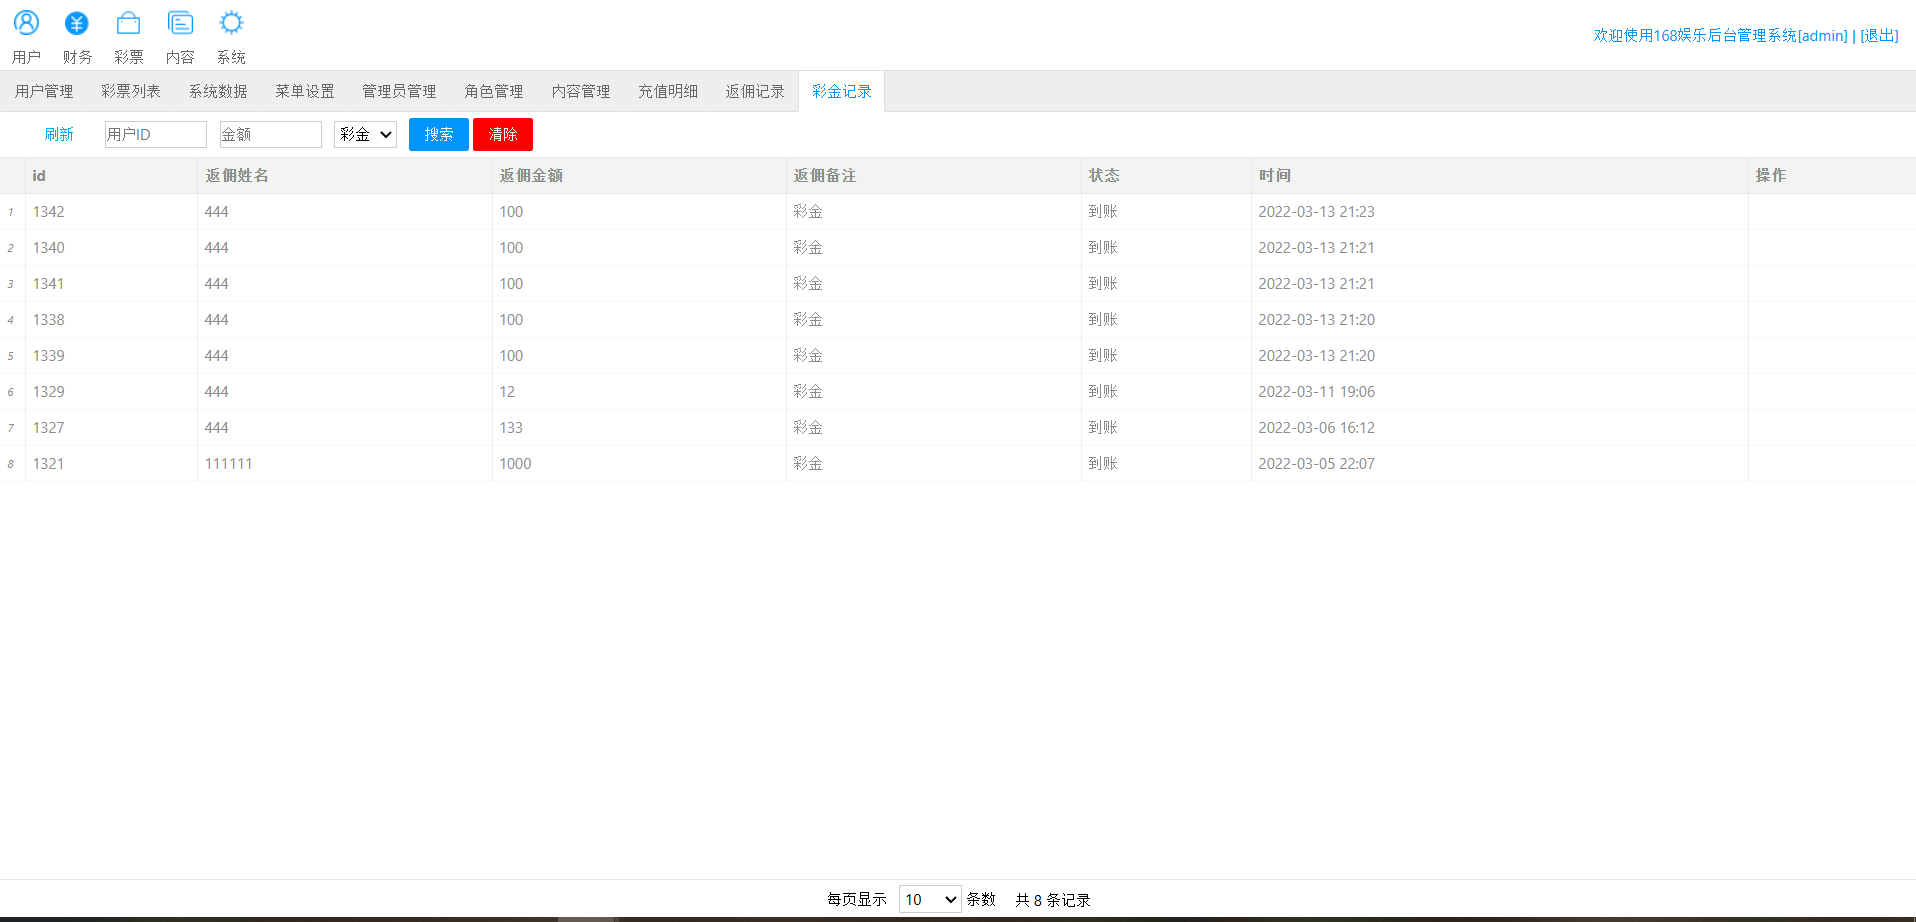Select the row with id 1339

click(958, 355)
